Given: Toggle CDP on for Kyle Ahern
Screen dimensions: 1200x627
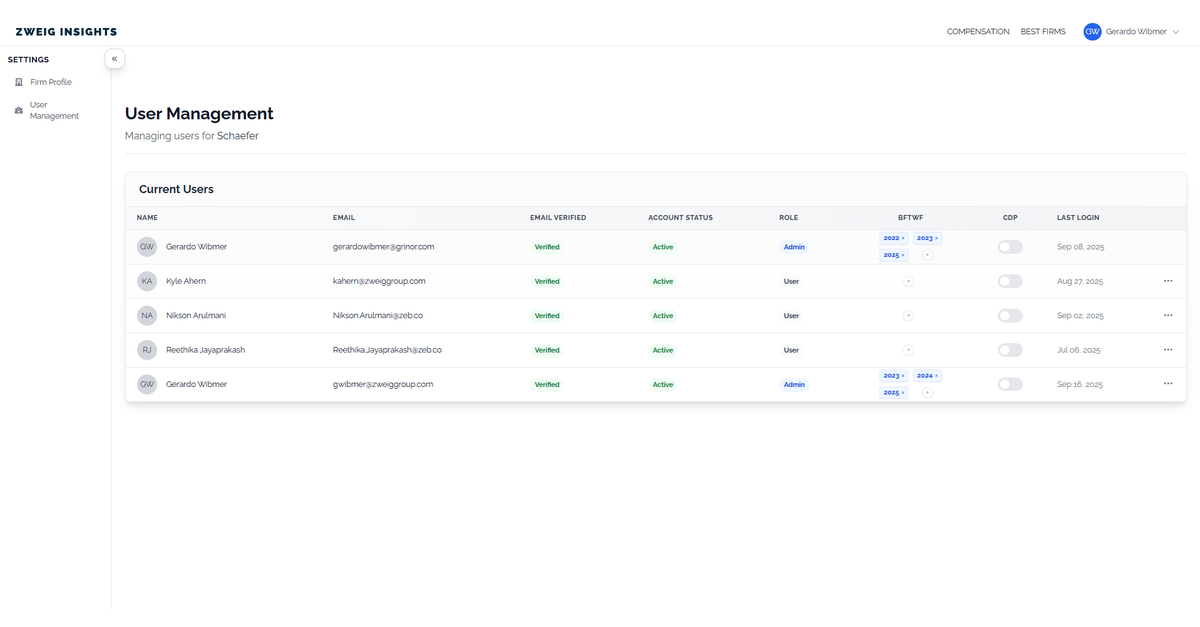Looking at the screenshot, I should pyautogui.click(x=1009, y=281).
